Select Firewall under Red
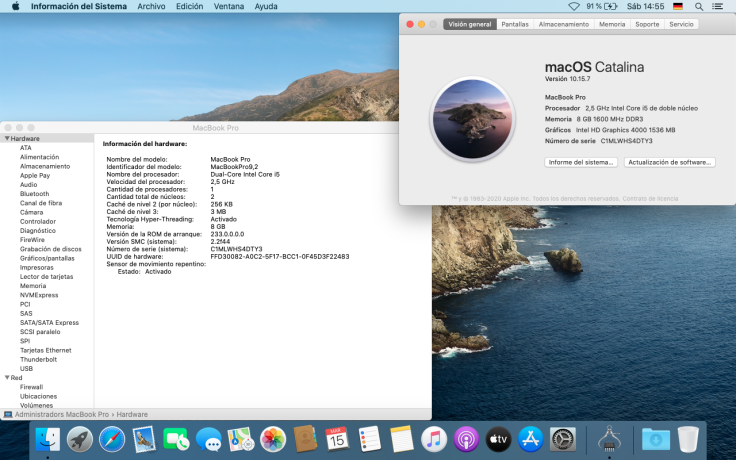736x460 pixels. [31, 387]
